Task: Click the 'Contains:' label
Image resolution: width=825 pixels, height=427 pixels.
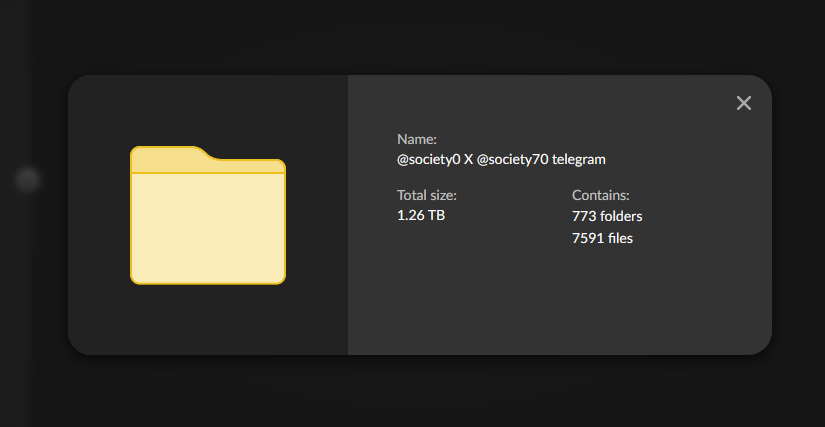Action: 600,196
